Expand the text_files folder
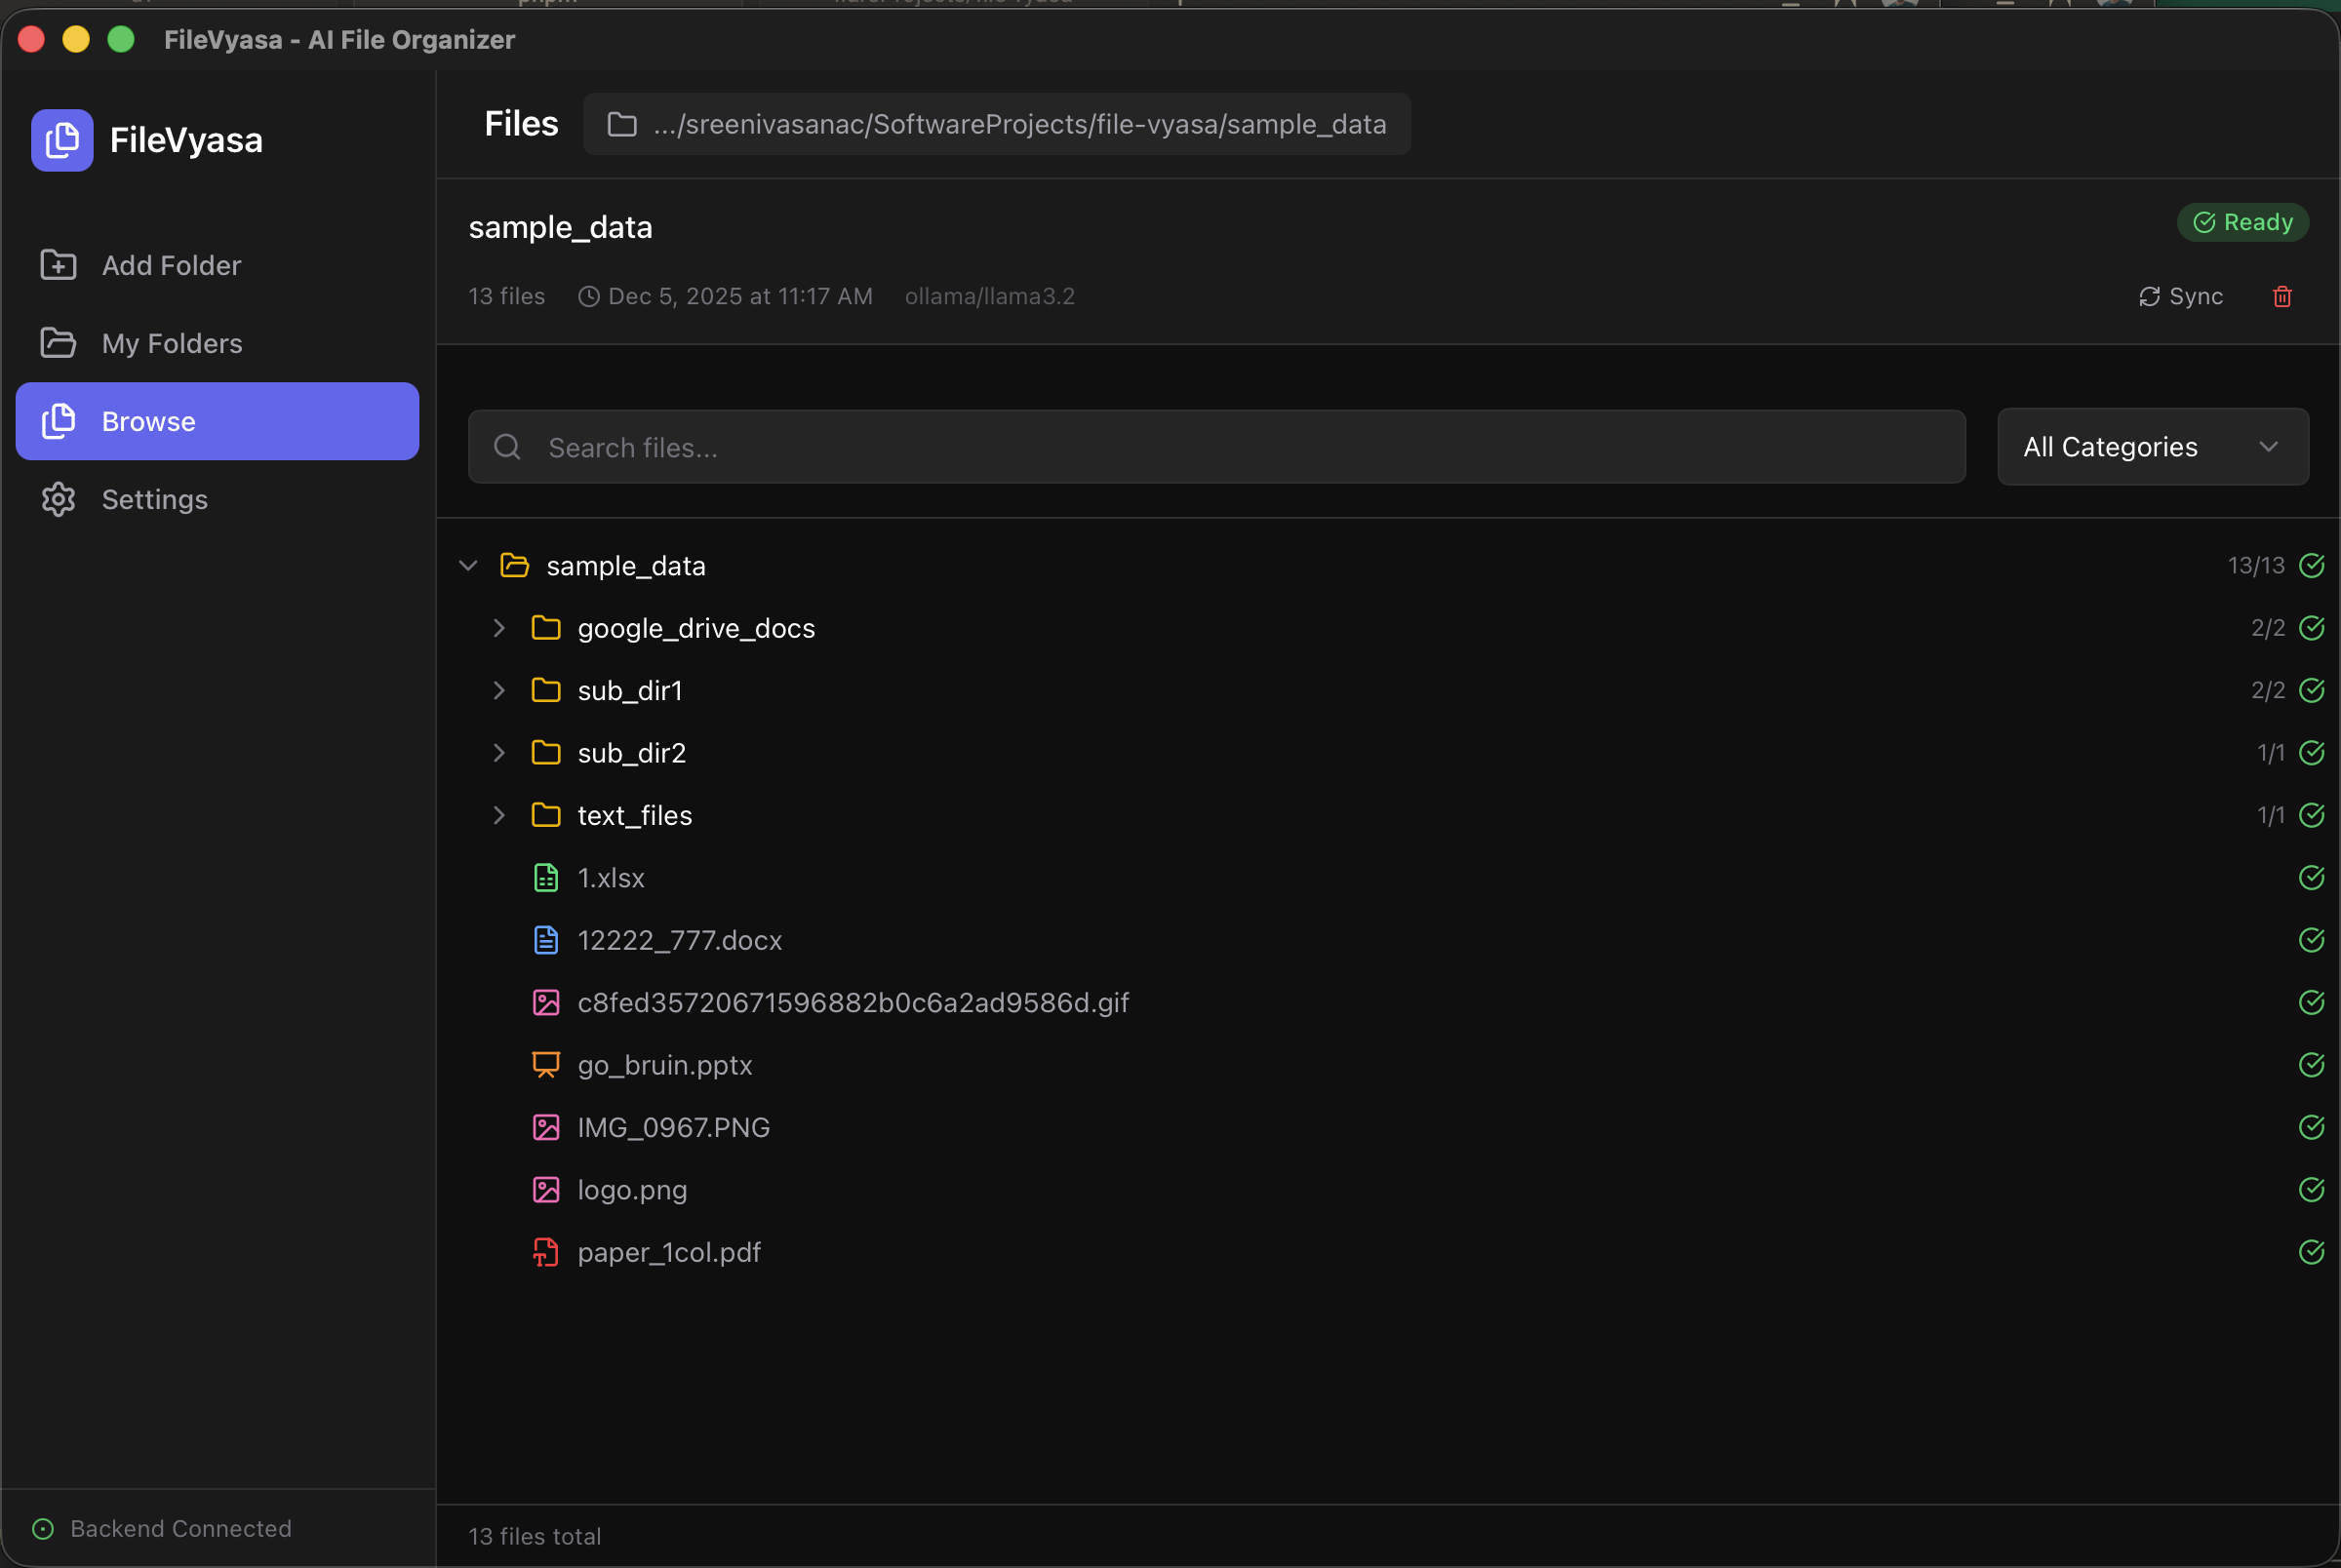2341x1568 pixels. click(499, 815)
